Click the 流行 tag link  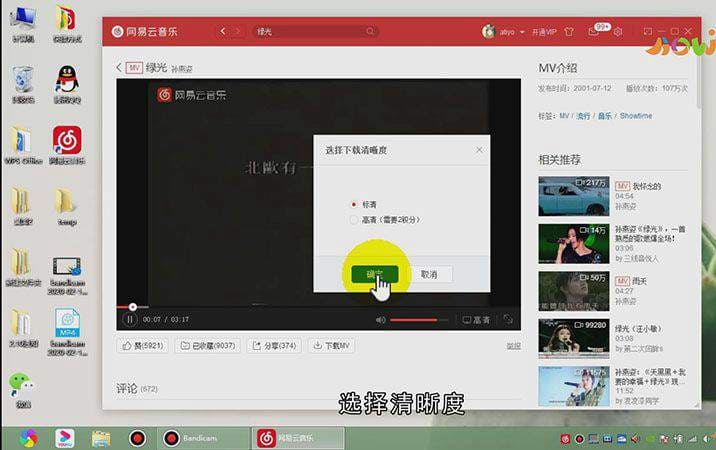(583, 116)
